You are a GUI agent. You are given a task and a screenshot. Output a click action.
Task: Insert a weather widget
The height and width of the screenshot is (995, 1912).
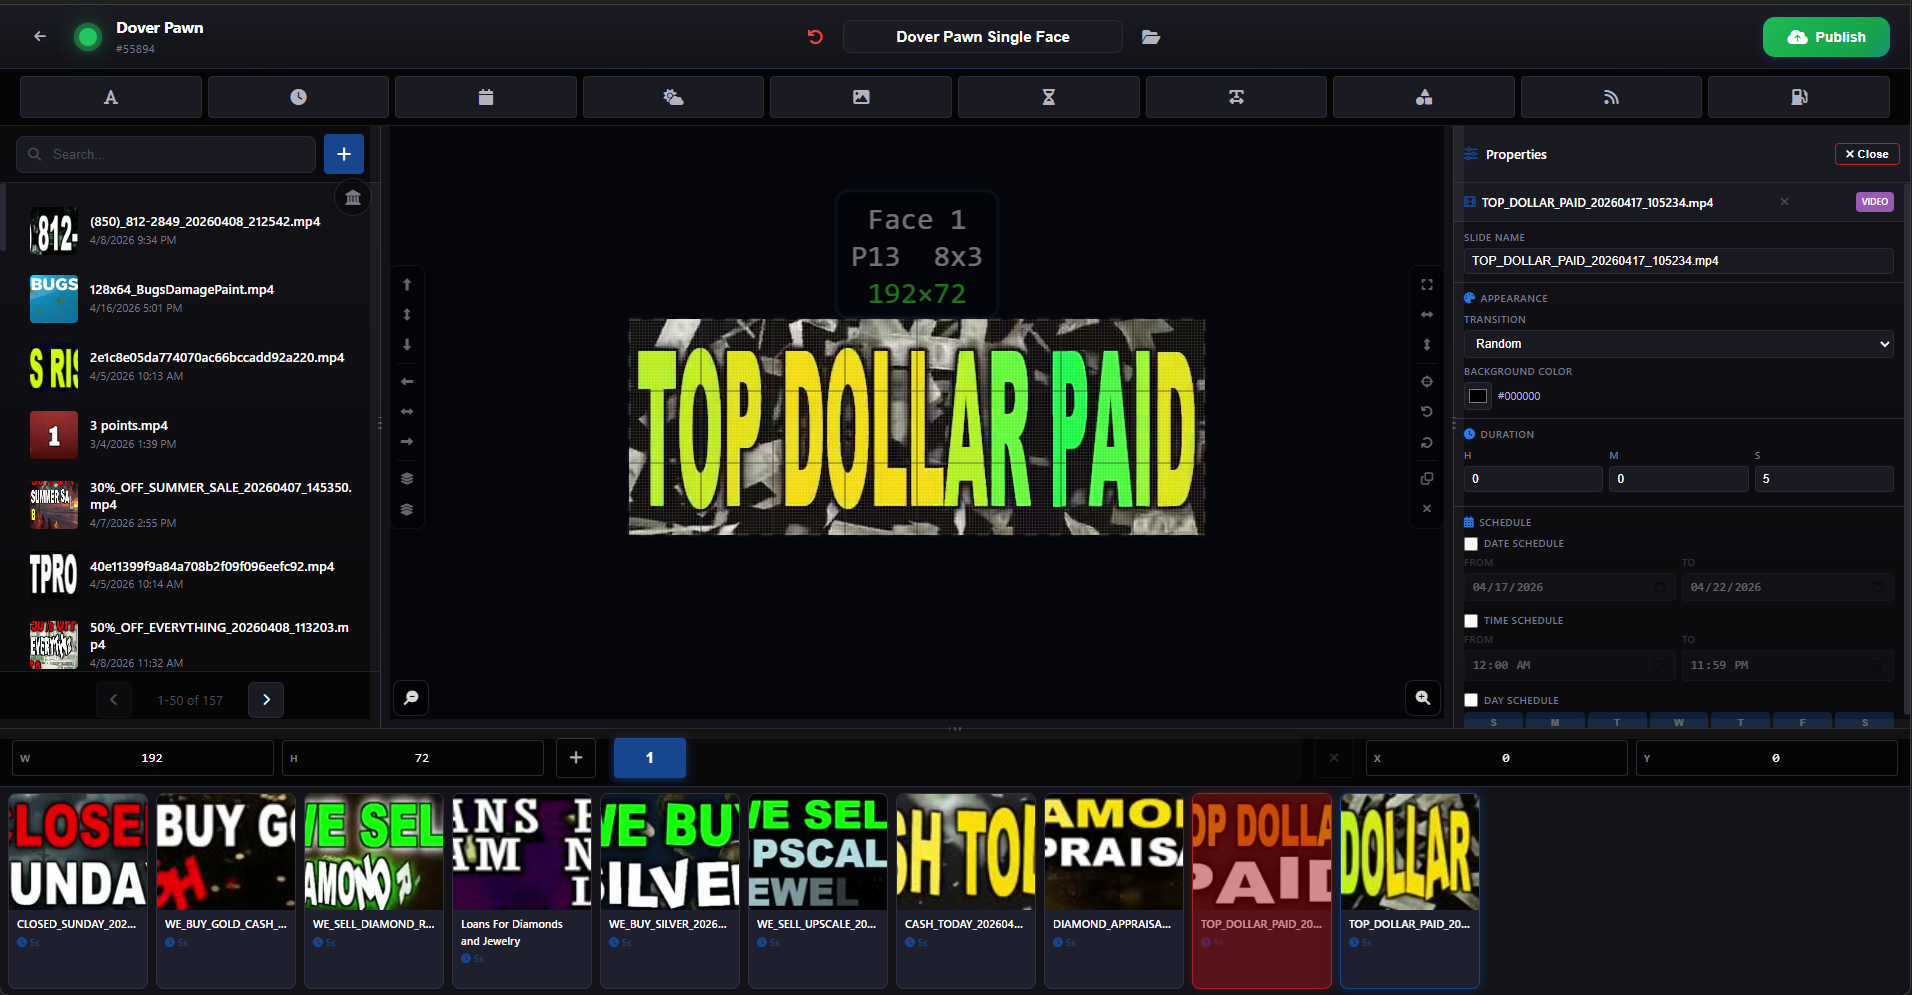tap(672, 97)
